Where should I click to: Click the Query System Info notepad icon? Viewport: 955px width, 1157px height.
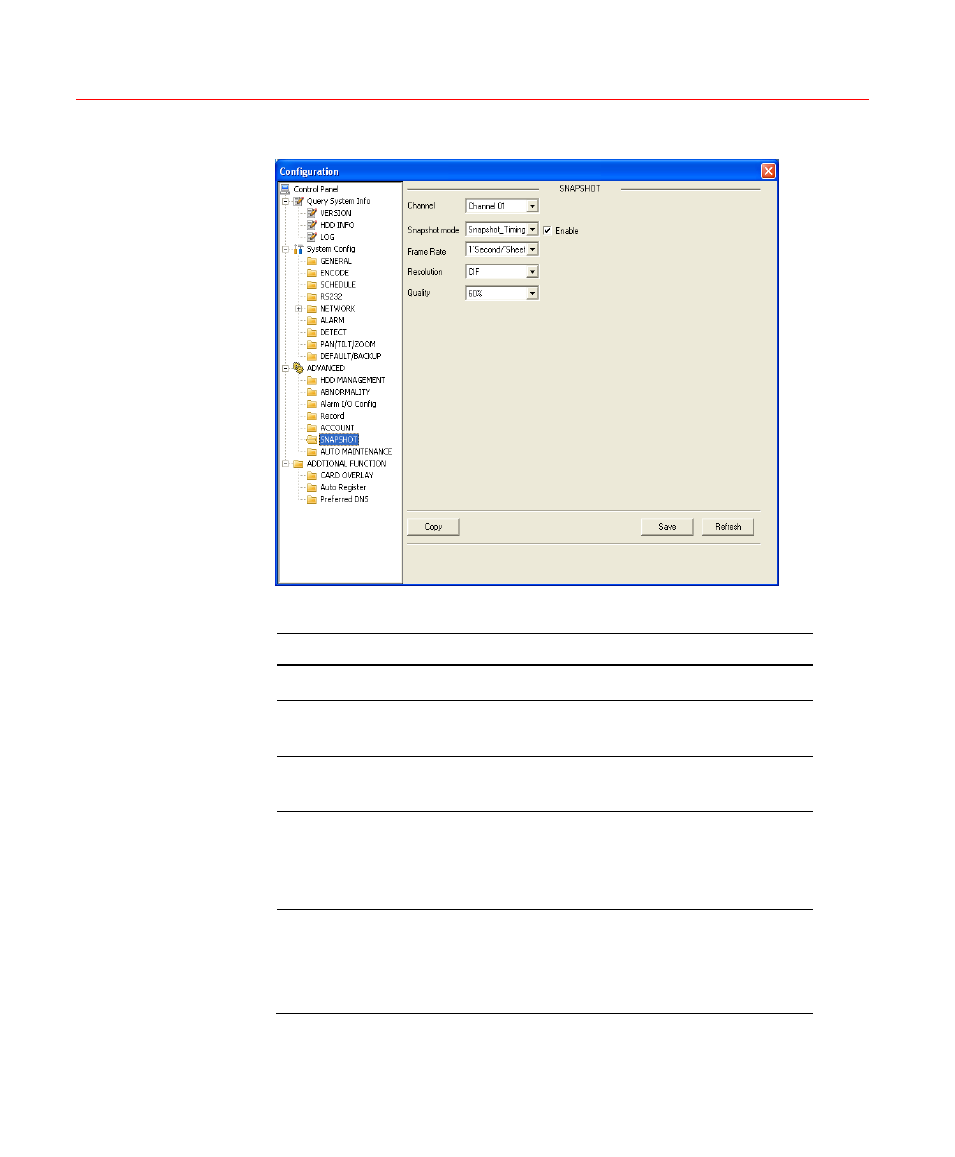[298, 201]
